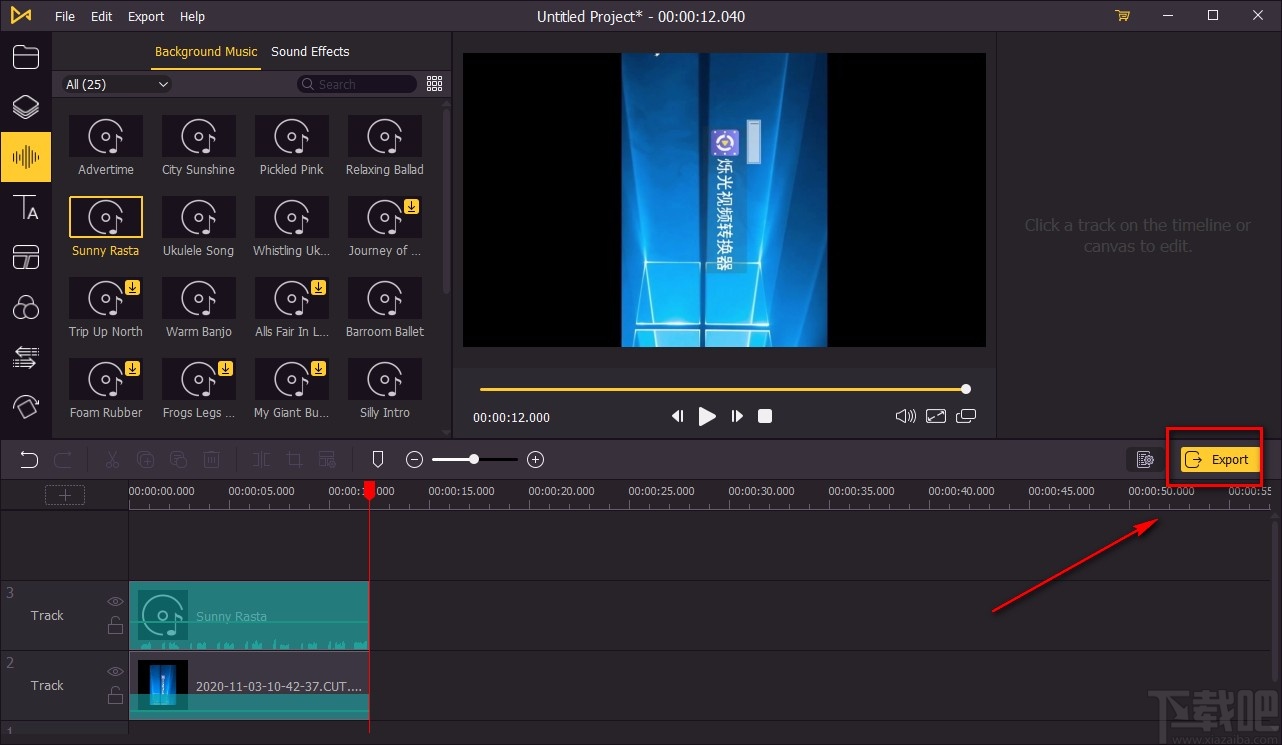Toggle the lock on Track 2

pos(116,696)
